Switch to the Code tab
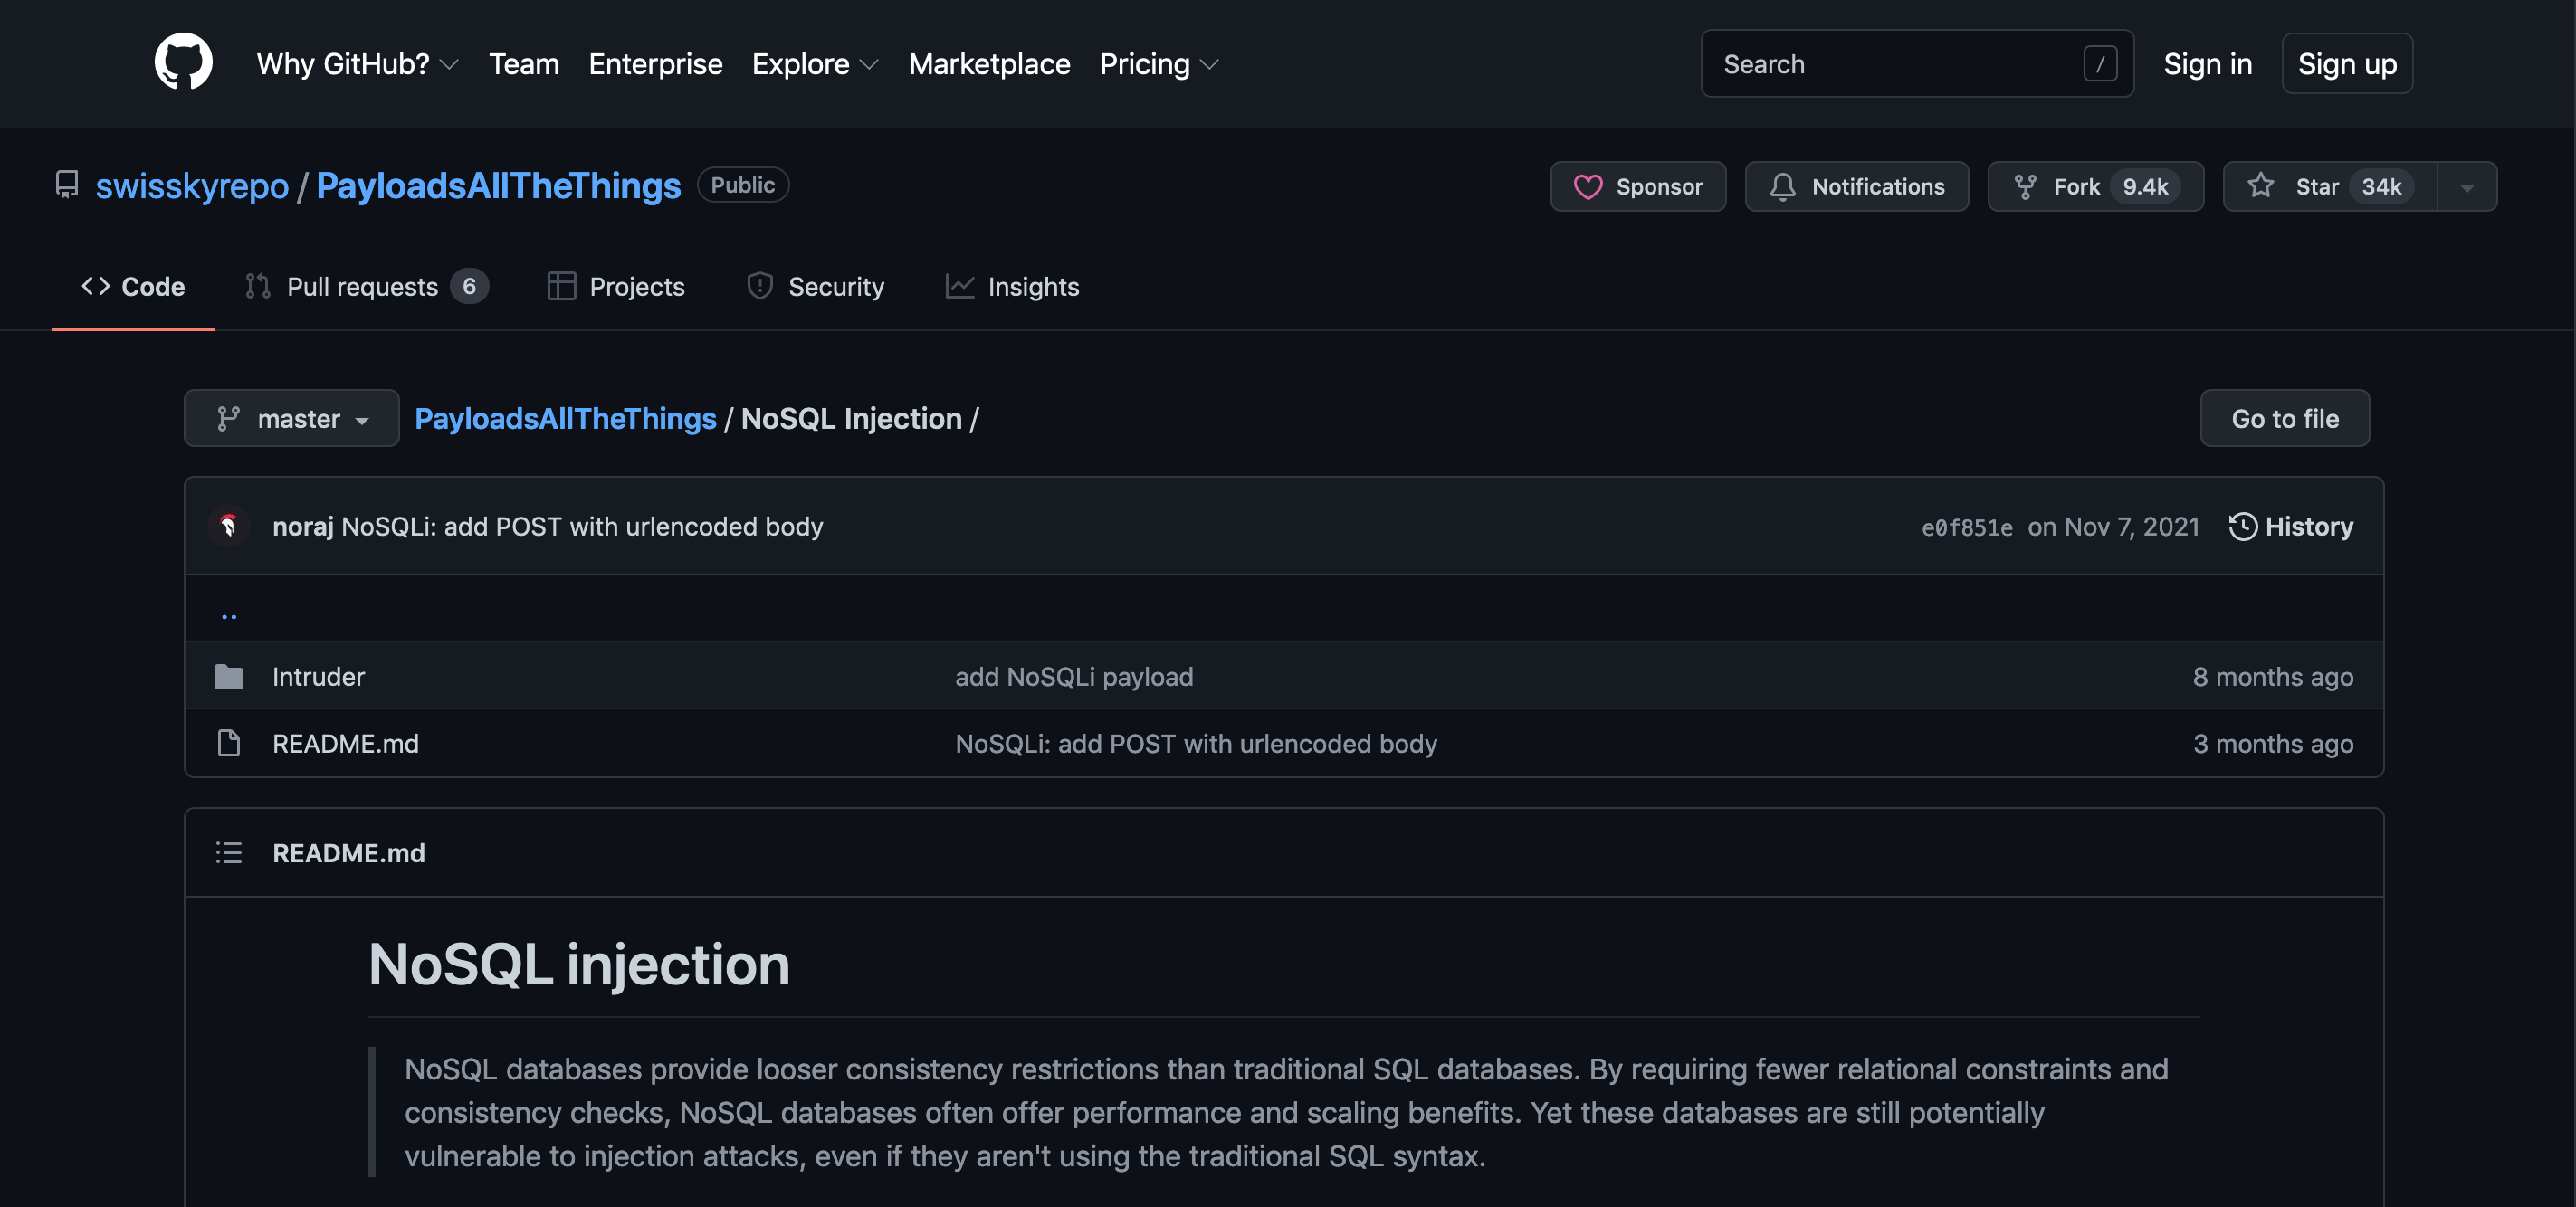Screen dimensions: 2576x1207 133,287
